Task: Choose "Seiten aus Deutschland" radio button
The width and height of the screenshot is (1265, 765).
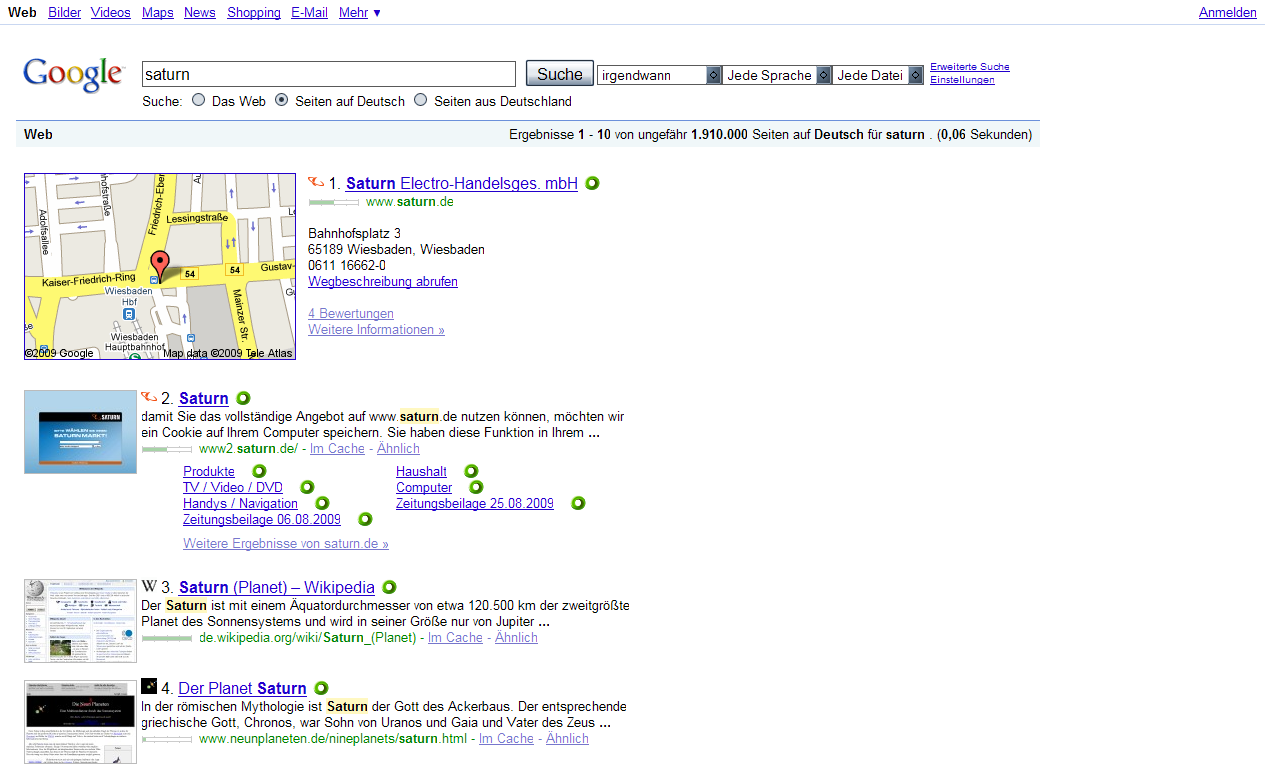Action: 421,100
